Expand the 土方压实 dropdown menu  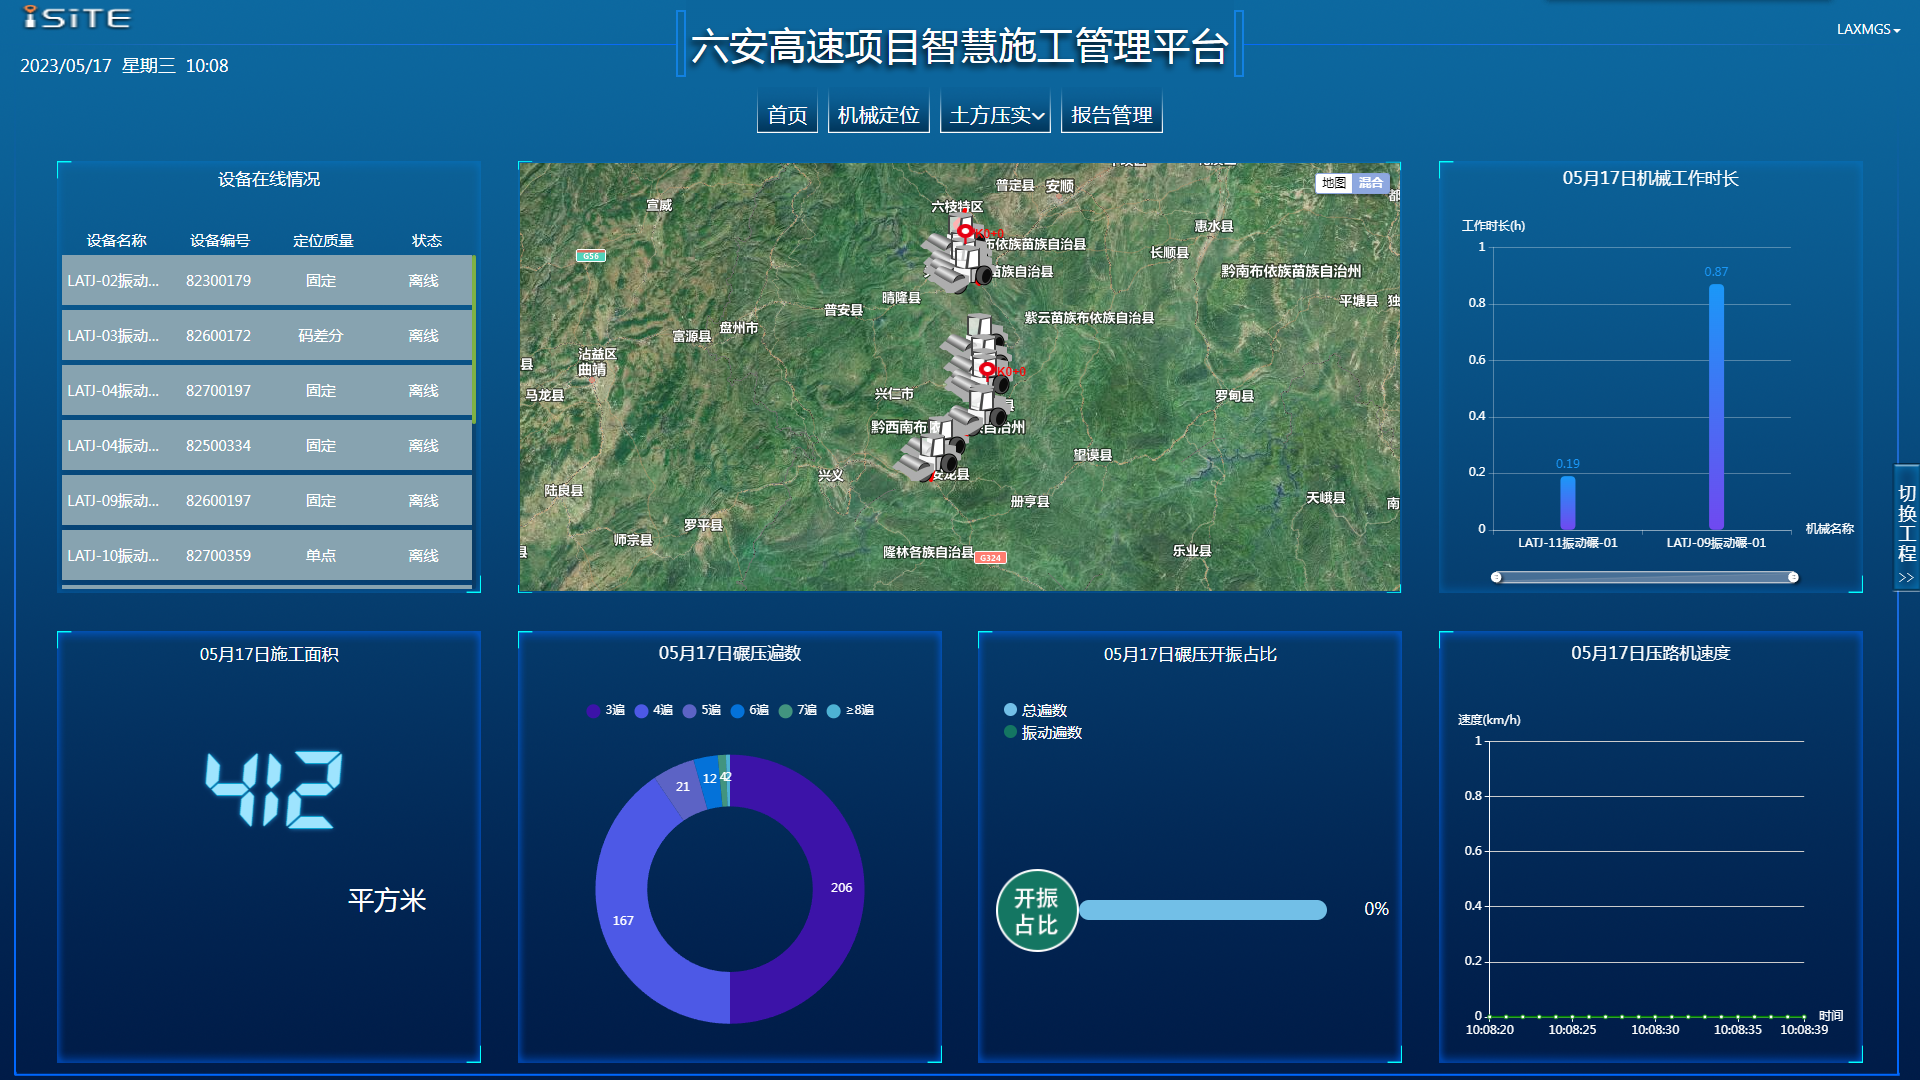click(x=995, y=115)
